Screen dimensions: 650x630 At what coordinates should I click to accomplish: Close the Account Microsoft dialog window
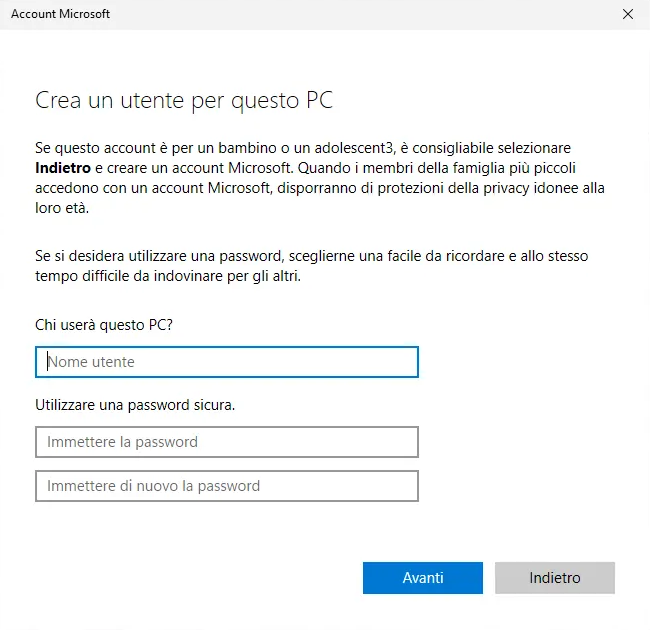coord(627,14)
